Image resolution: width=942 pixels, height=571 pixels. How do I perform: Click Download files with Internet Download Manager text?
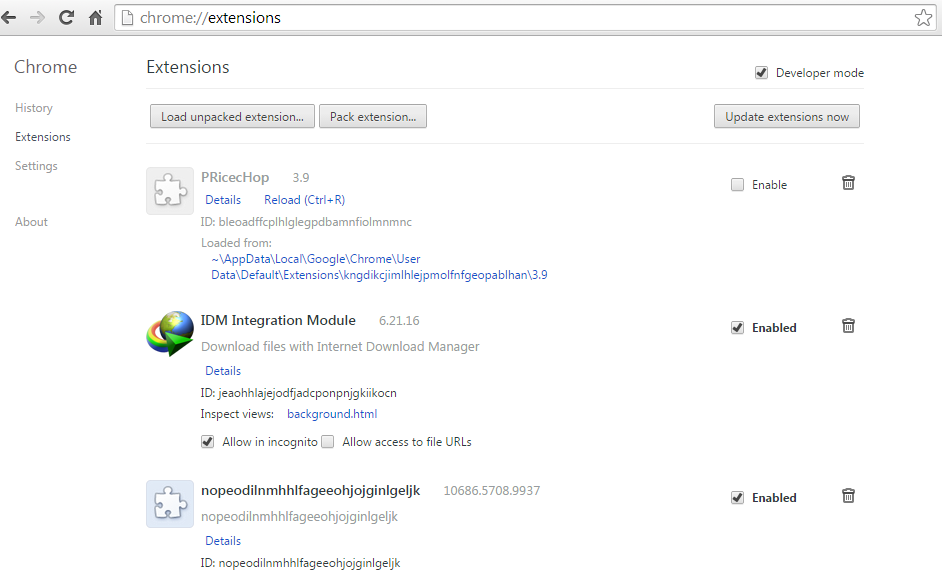(340, 347)
